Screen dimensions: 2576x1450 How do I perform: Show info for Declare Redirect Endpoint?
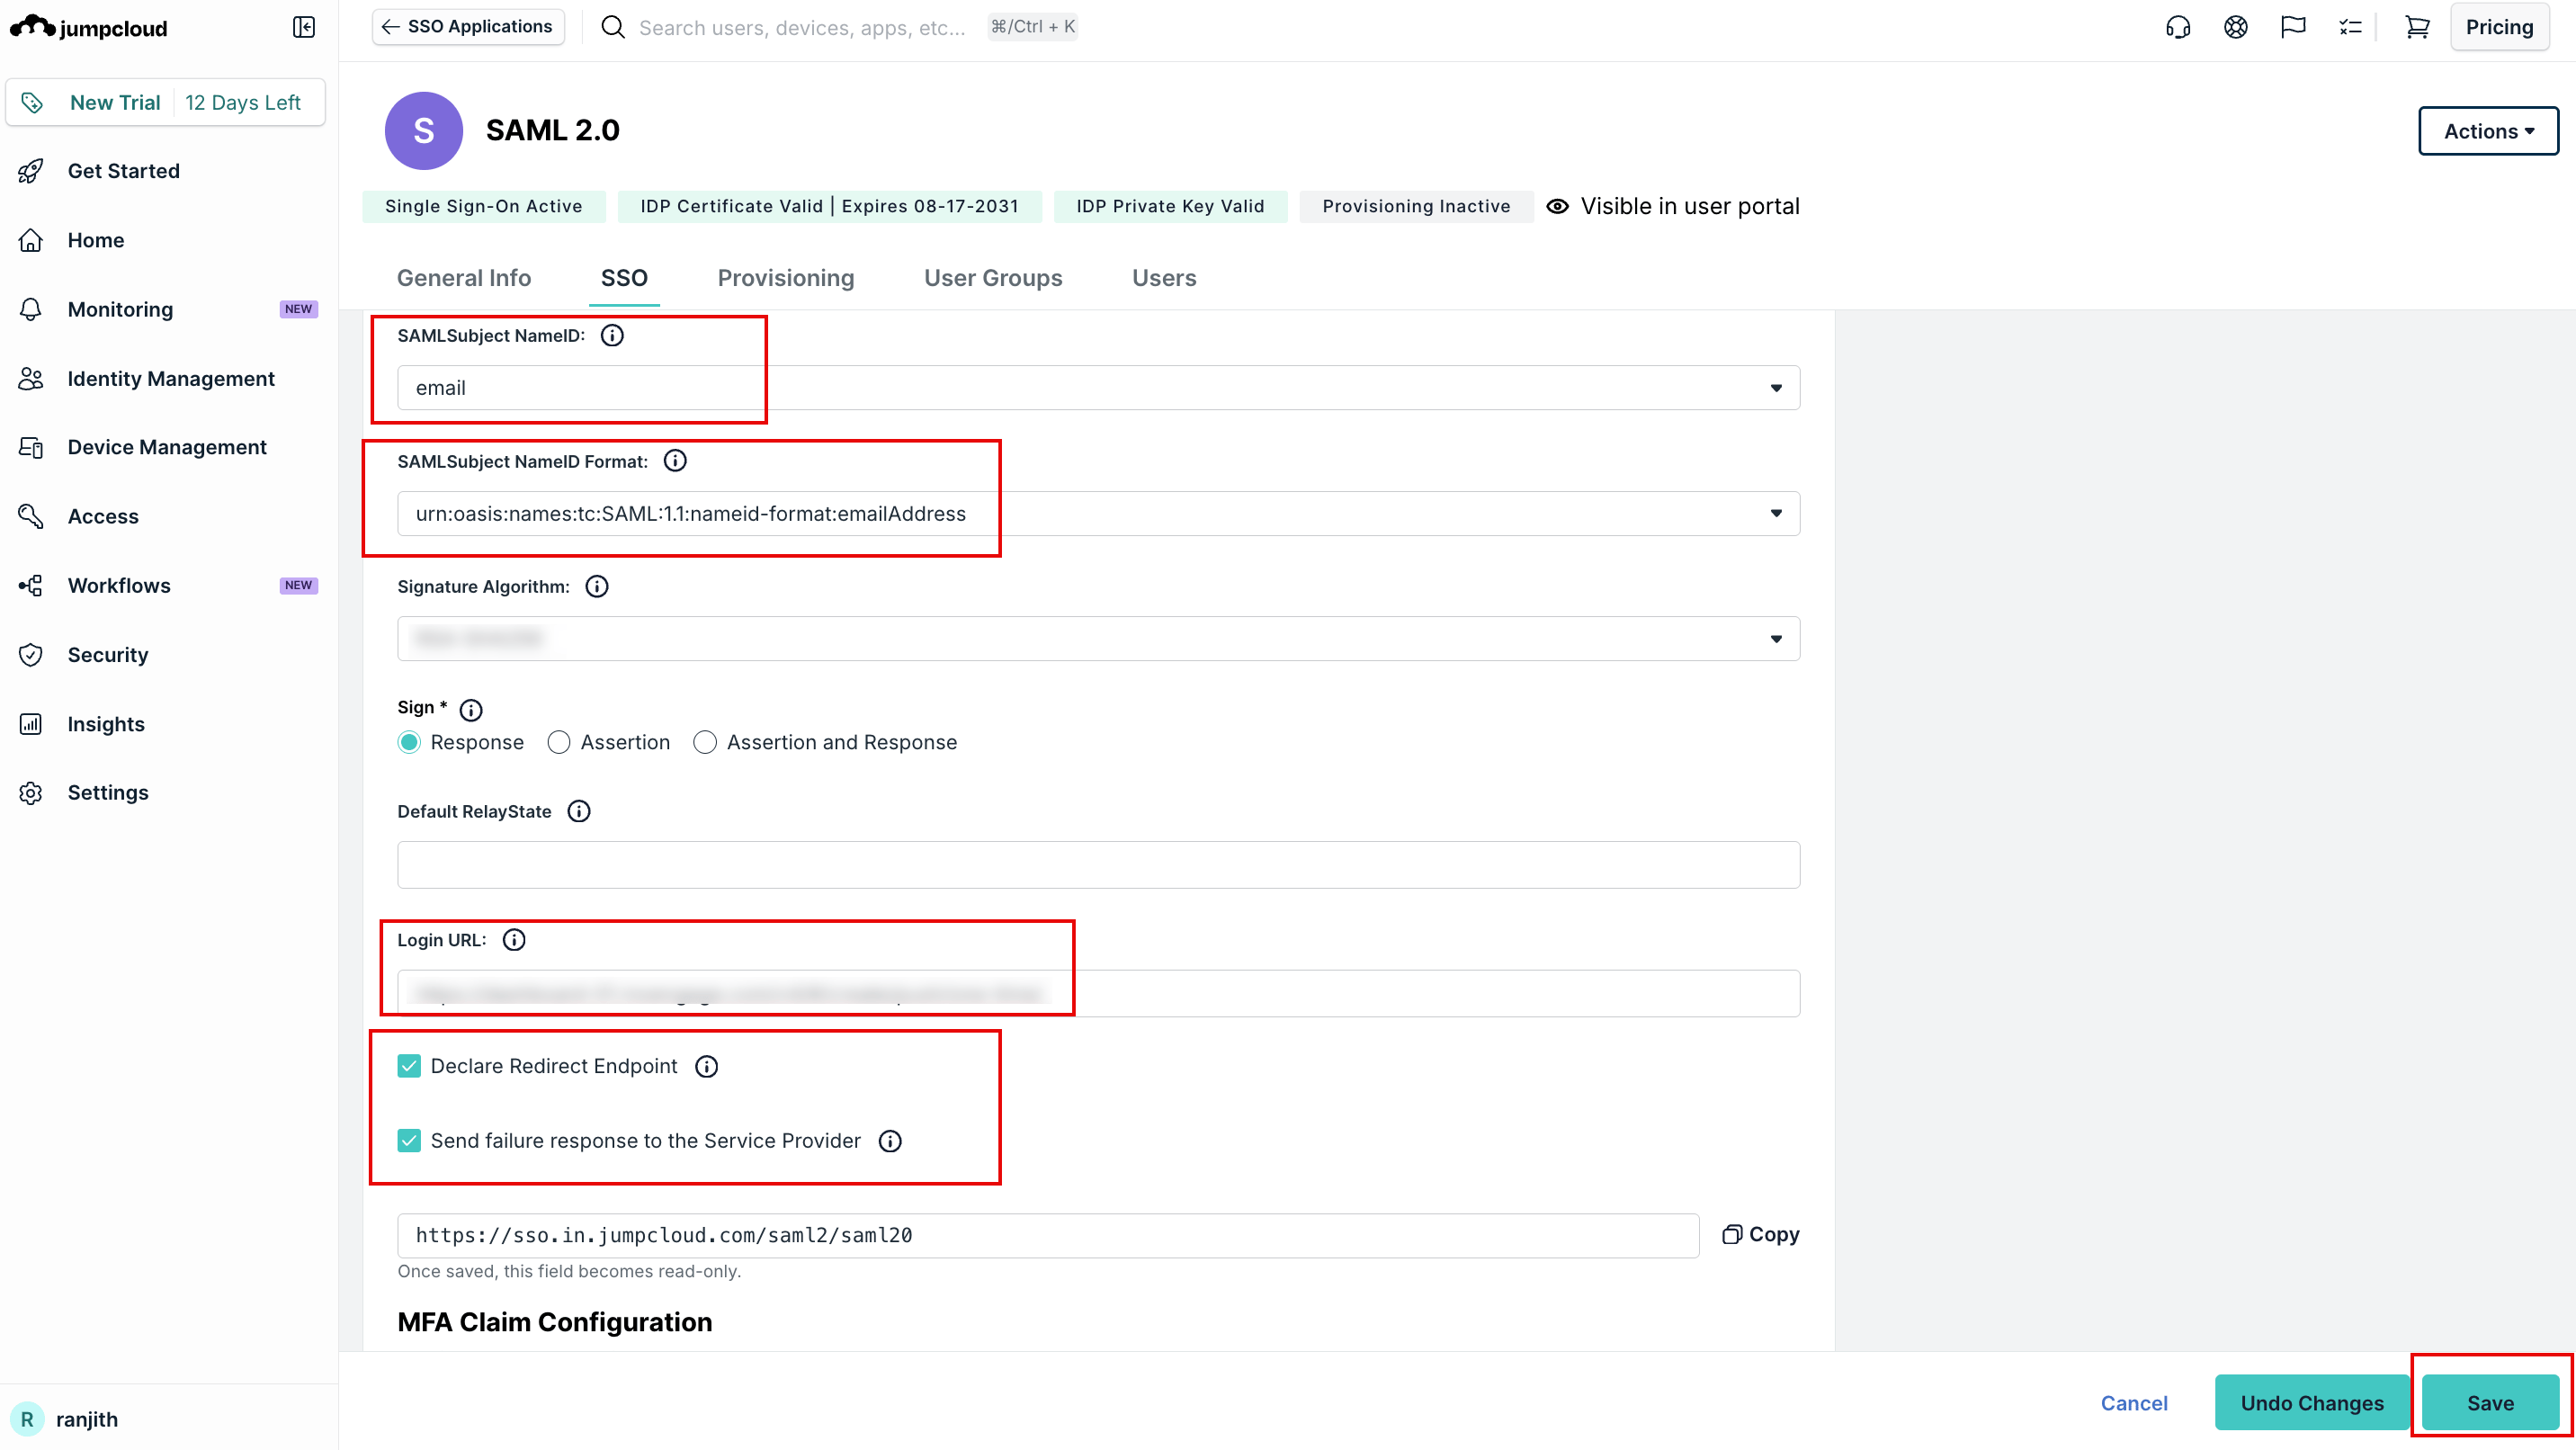[x=707, y=1066]
